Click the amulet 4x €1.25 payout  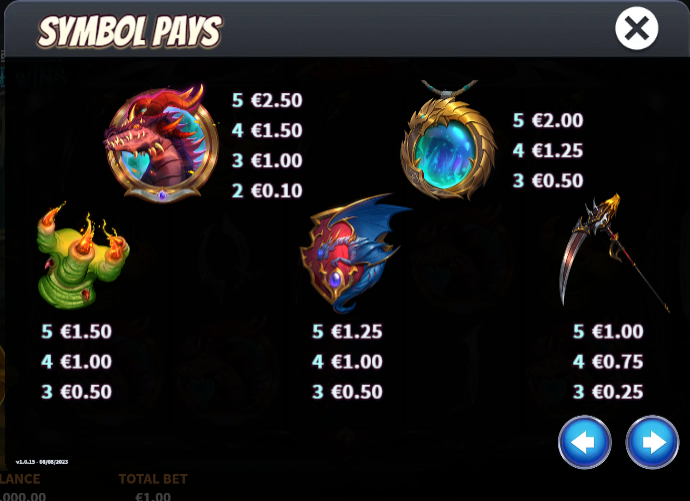click(x=548, y=150)
